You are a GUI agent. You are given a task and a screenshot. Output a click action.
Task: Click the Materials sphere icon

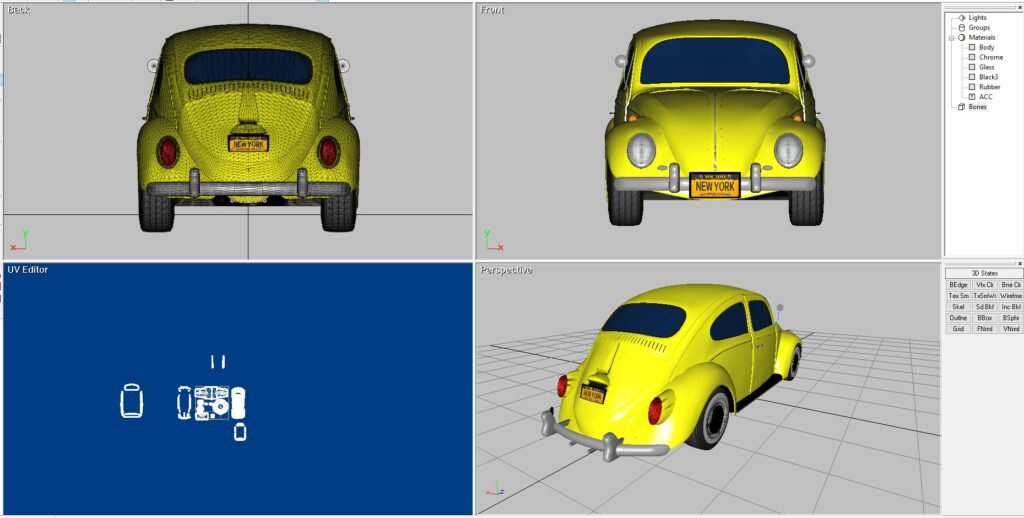point(961,37)
